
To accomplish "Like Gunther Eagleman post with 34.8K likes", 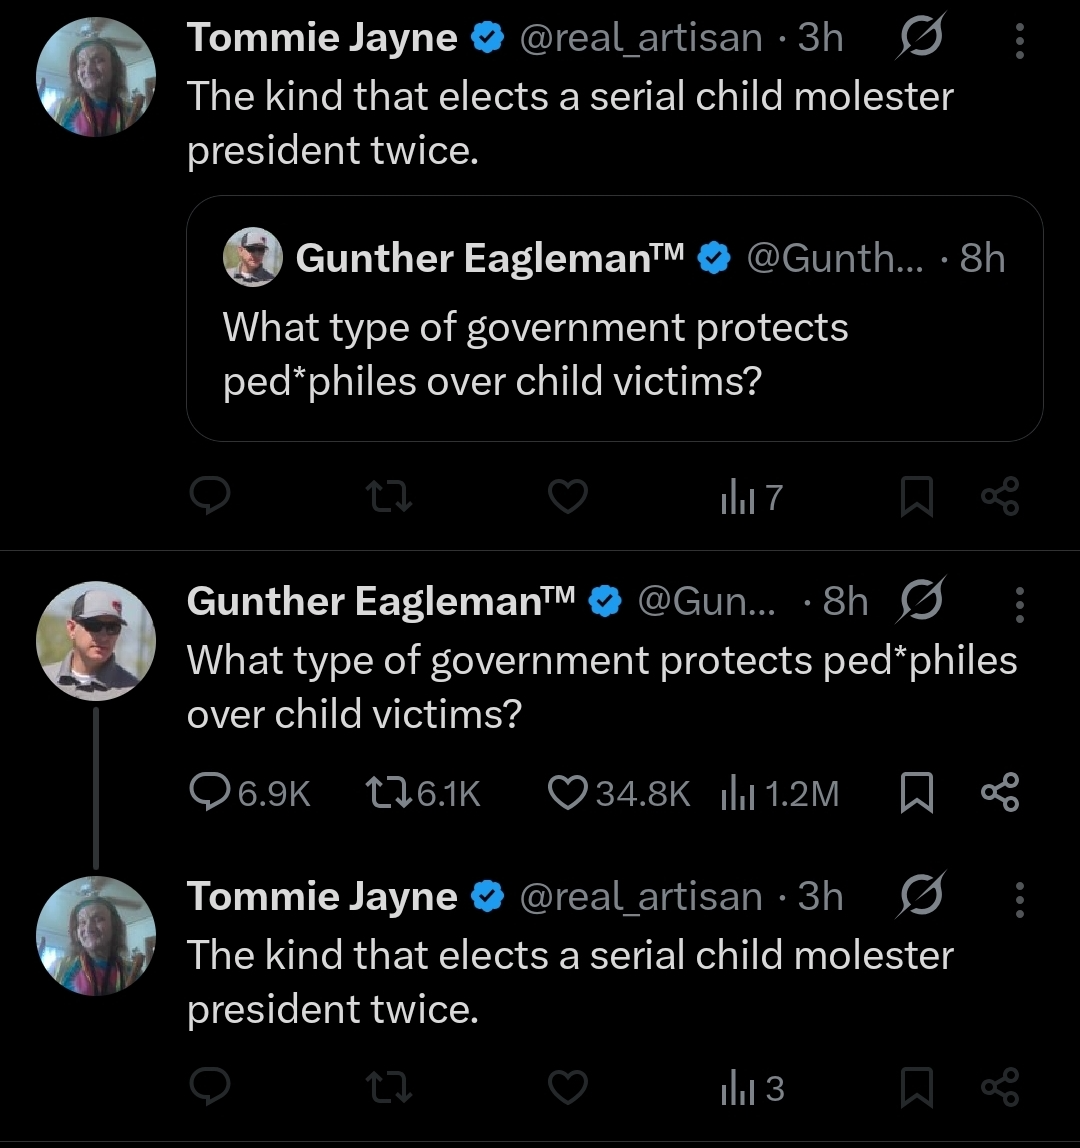I will [x=619, y=793].
